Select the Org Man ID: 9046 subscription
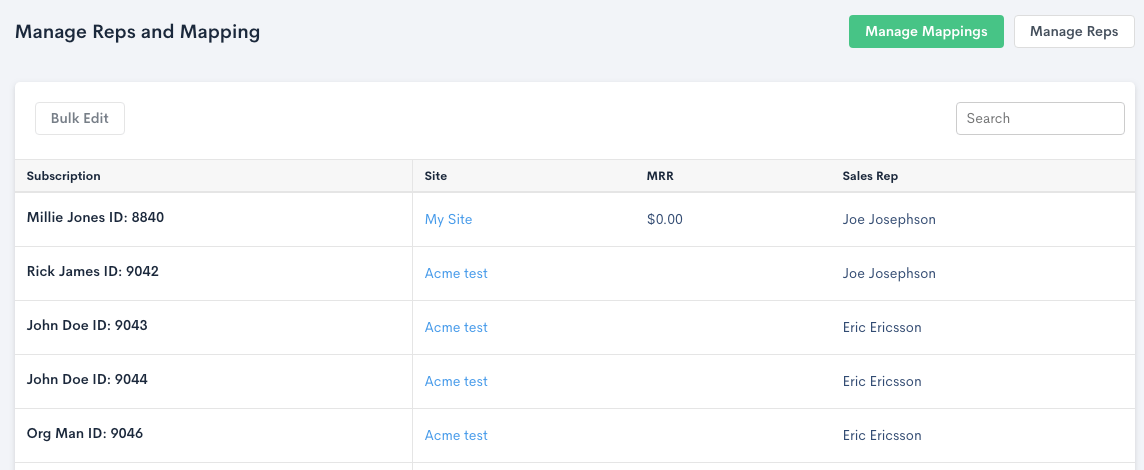 coord(85,433)
